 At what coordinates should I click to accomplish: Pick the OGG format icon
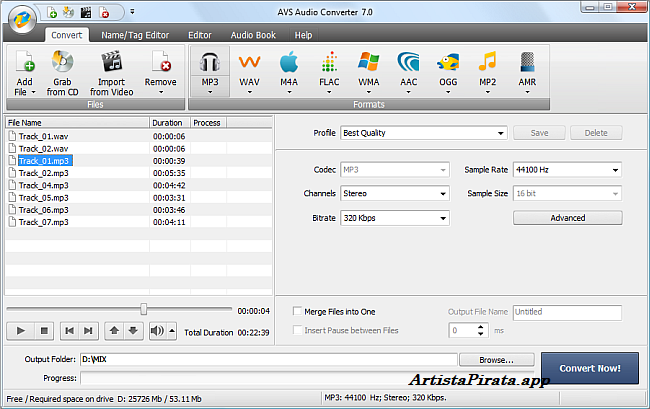(x=448, y=63)
